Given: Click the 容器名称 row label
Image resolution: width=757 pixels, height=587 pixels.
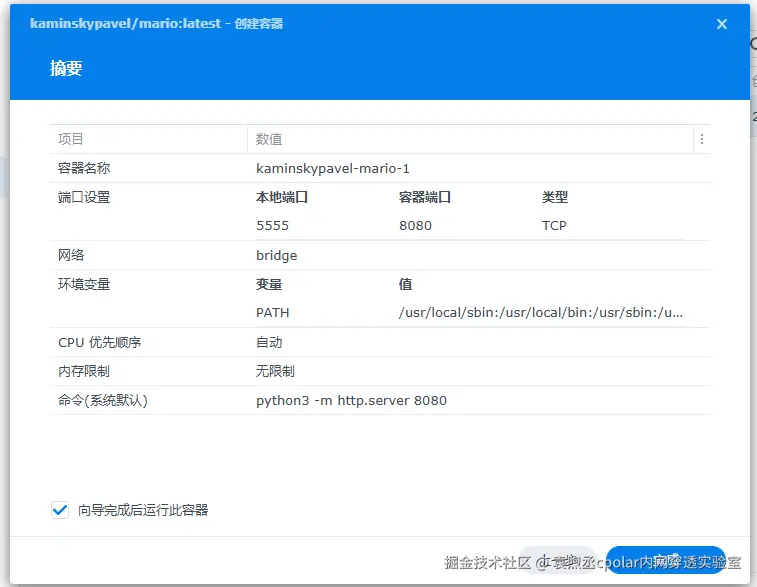Looking at the screenshot, I should point(84,168).
